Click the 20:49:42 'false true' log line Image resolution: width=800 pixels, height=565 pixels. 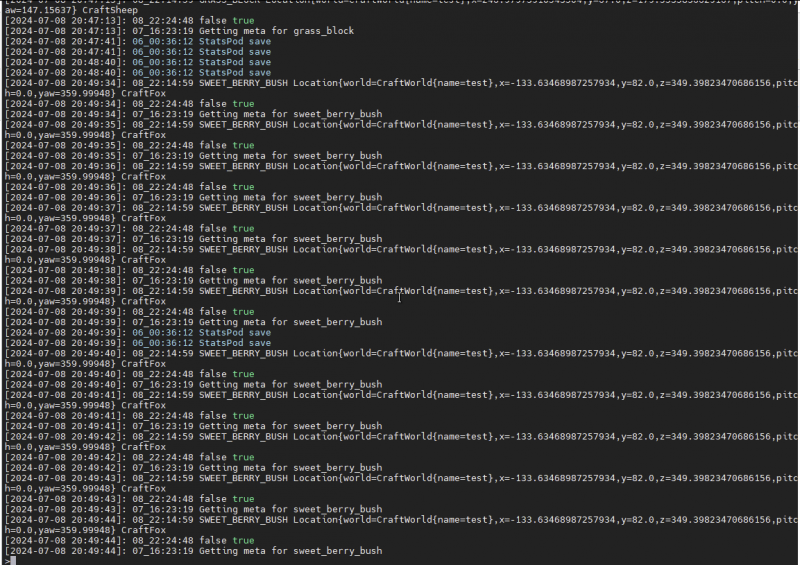(130, 457)
